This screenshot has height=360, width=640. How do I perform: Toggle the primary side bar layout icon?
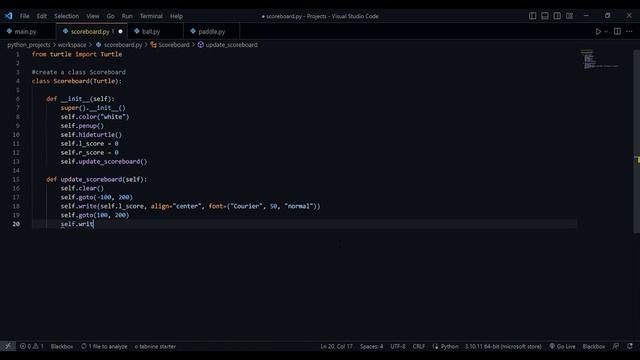point(533,16)
